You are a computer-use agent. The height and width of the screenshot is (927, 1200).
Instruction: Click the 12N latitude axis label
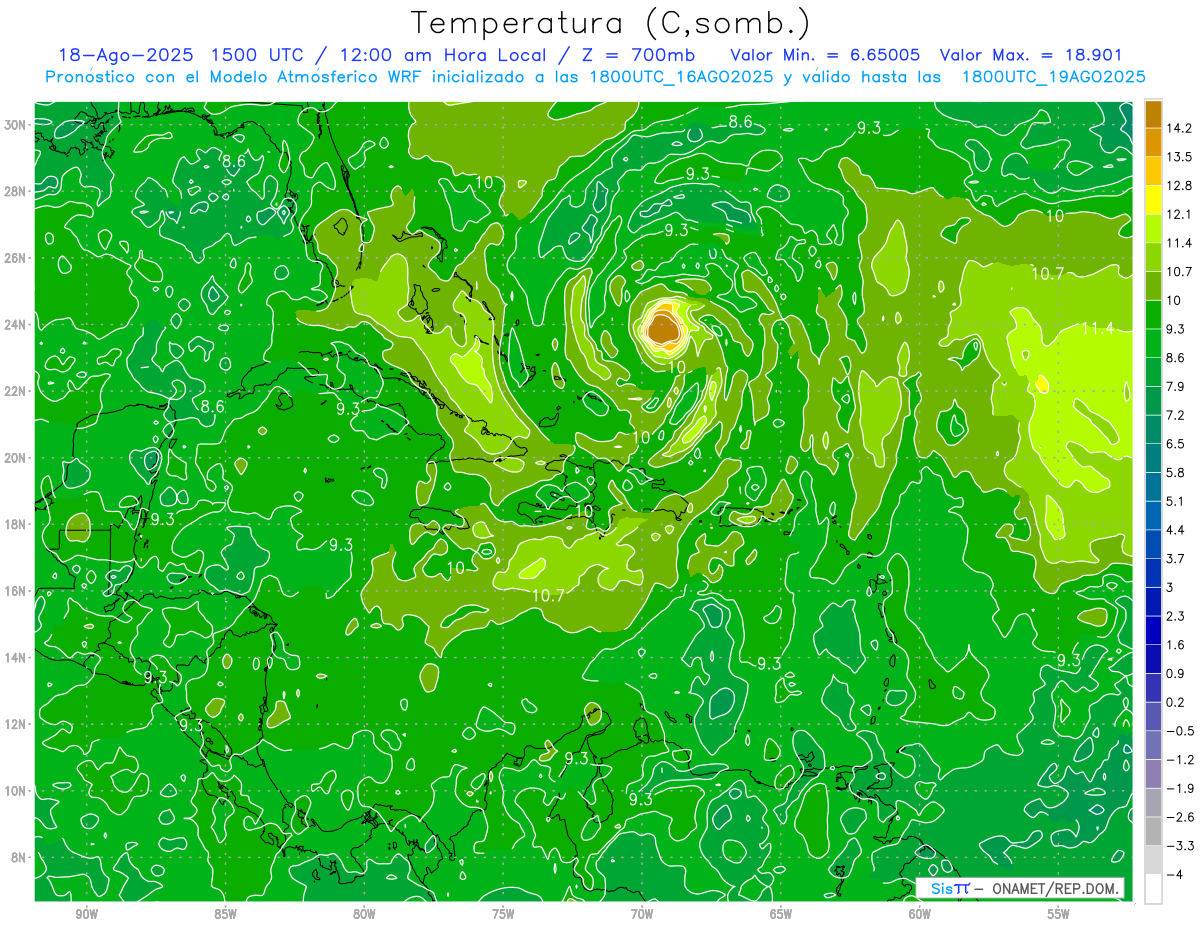[16, 724]
